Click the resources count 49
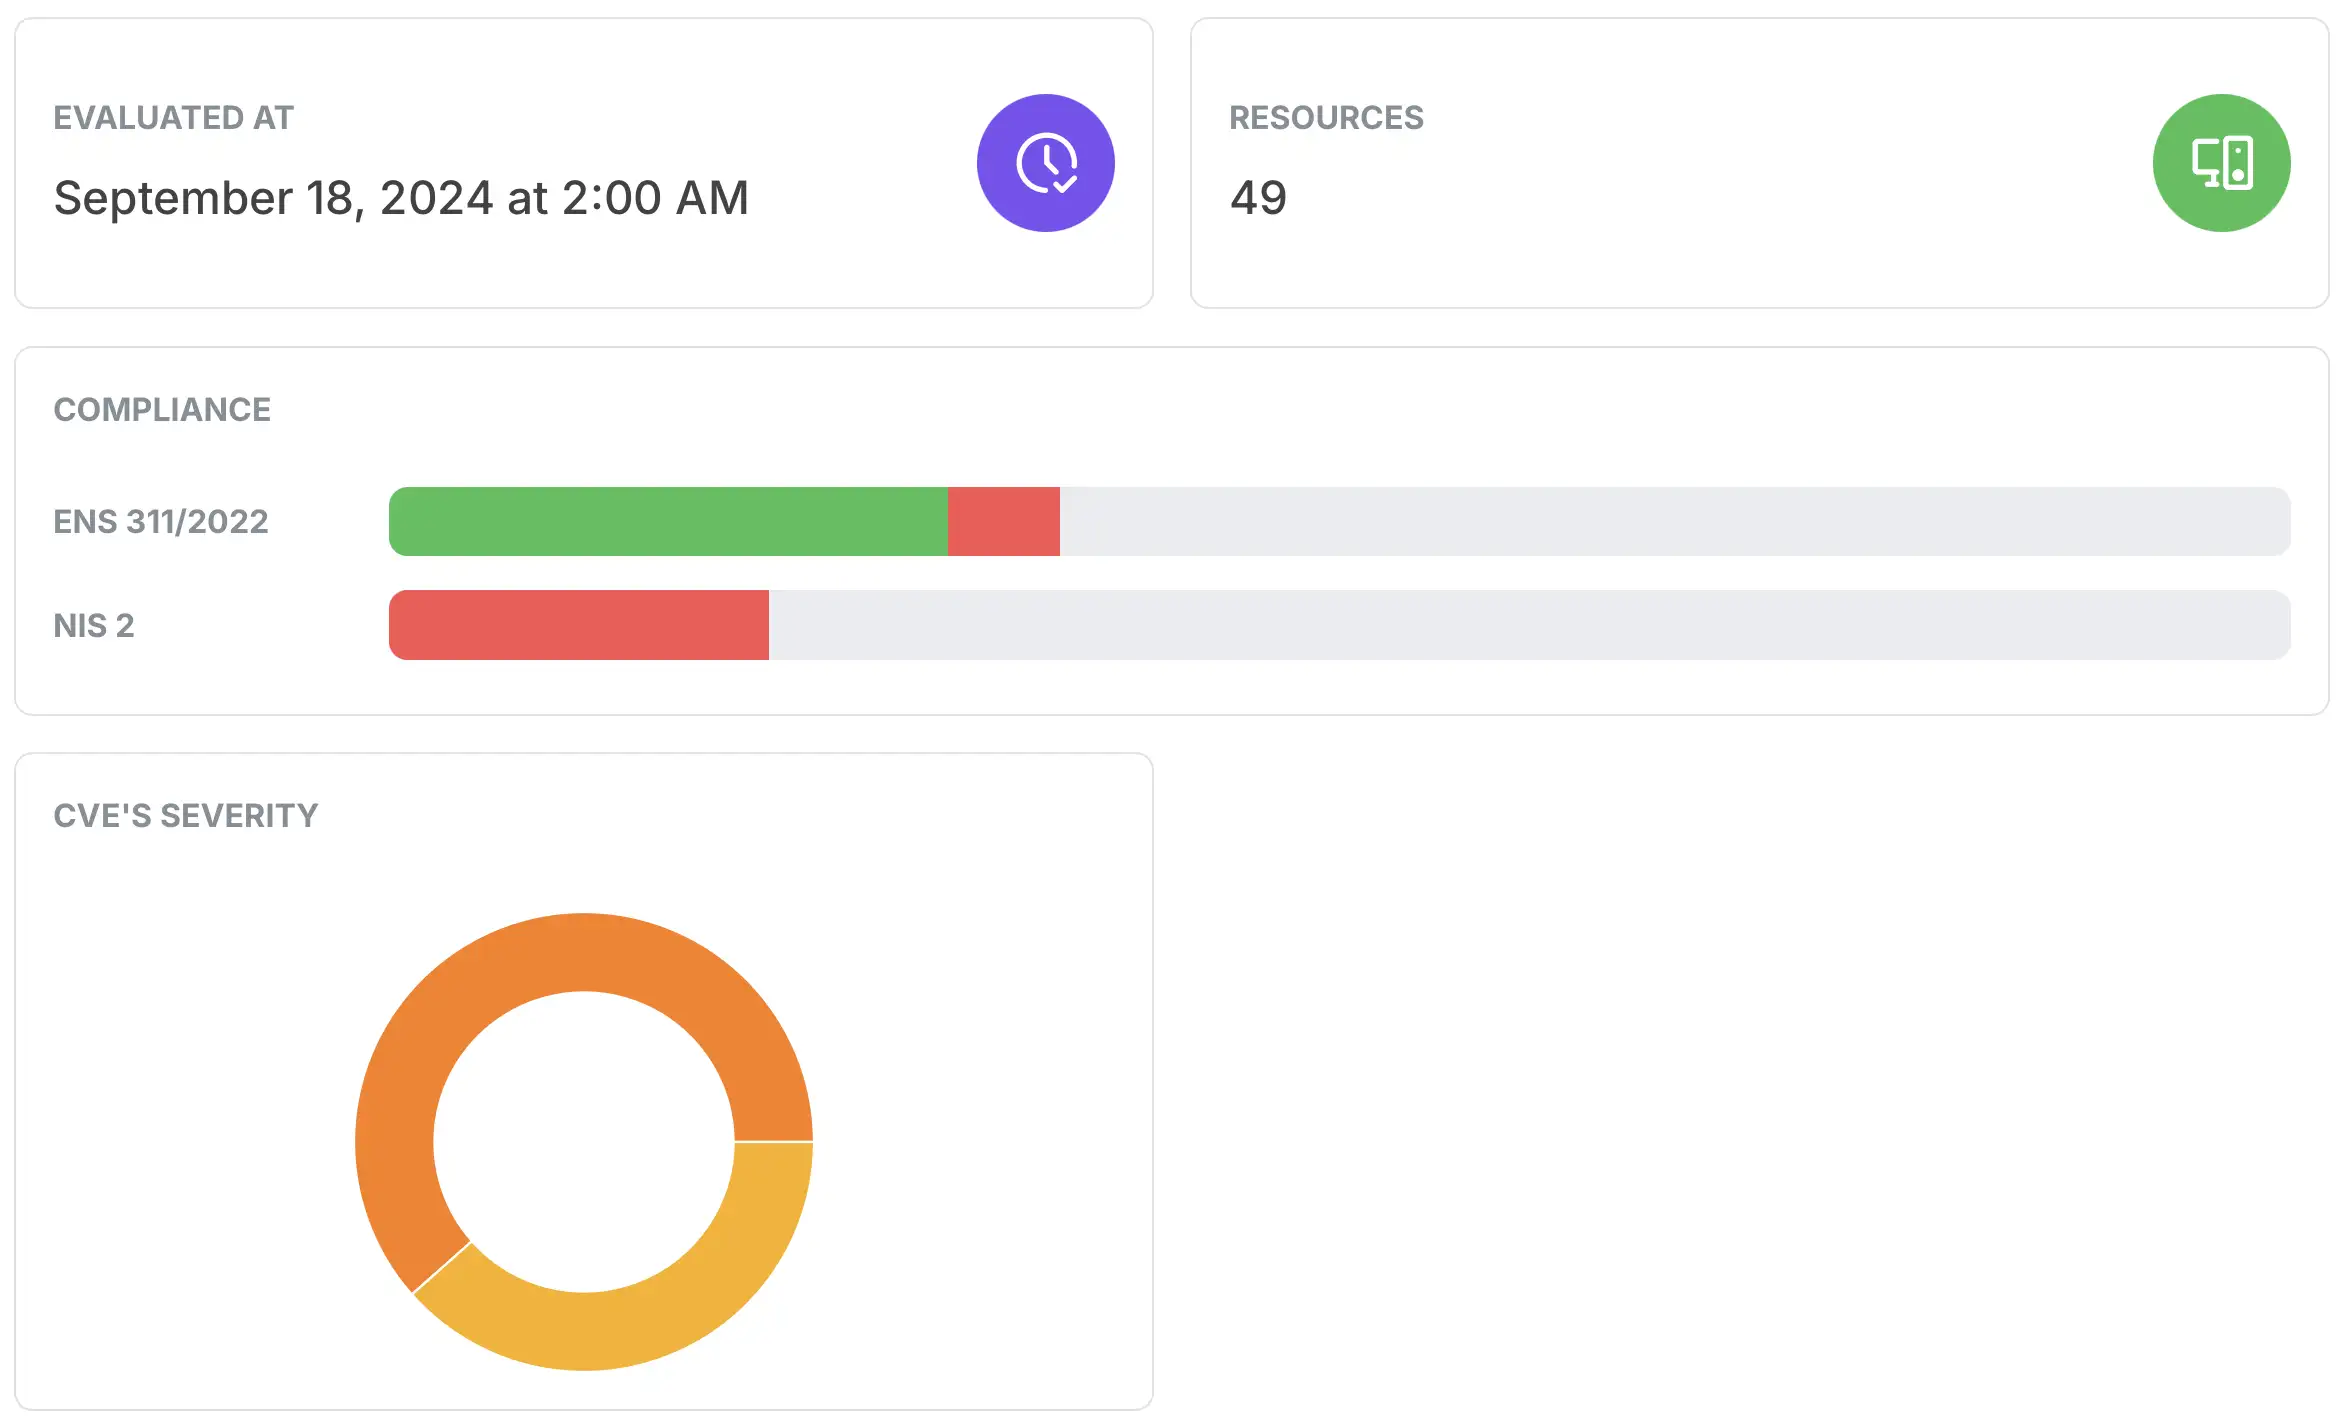This screenshot has width=2344, height=1428. [1258, 198]
